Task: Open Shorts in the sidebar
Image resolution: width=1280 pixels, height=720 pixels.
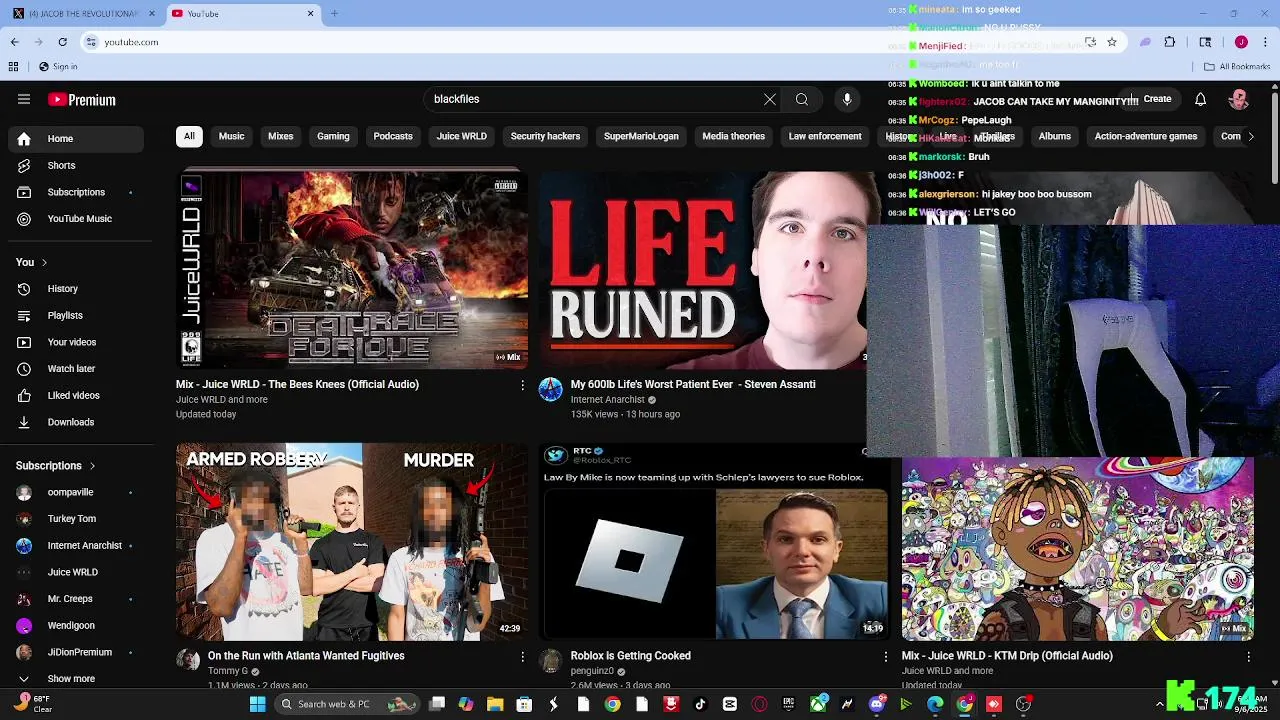Action: 76,165
